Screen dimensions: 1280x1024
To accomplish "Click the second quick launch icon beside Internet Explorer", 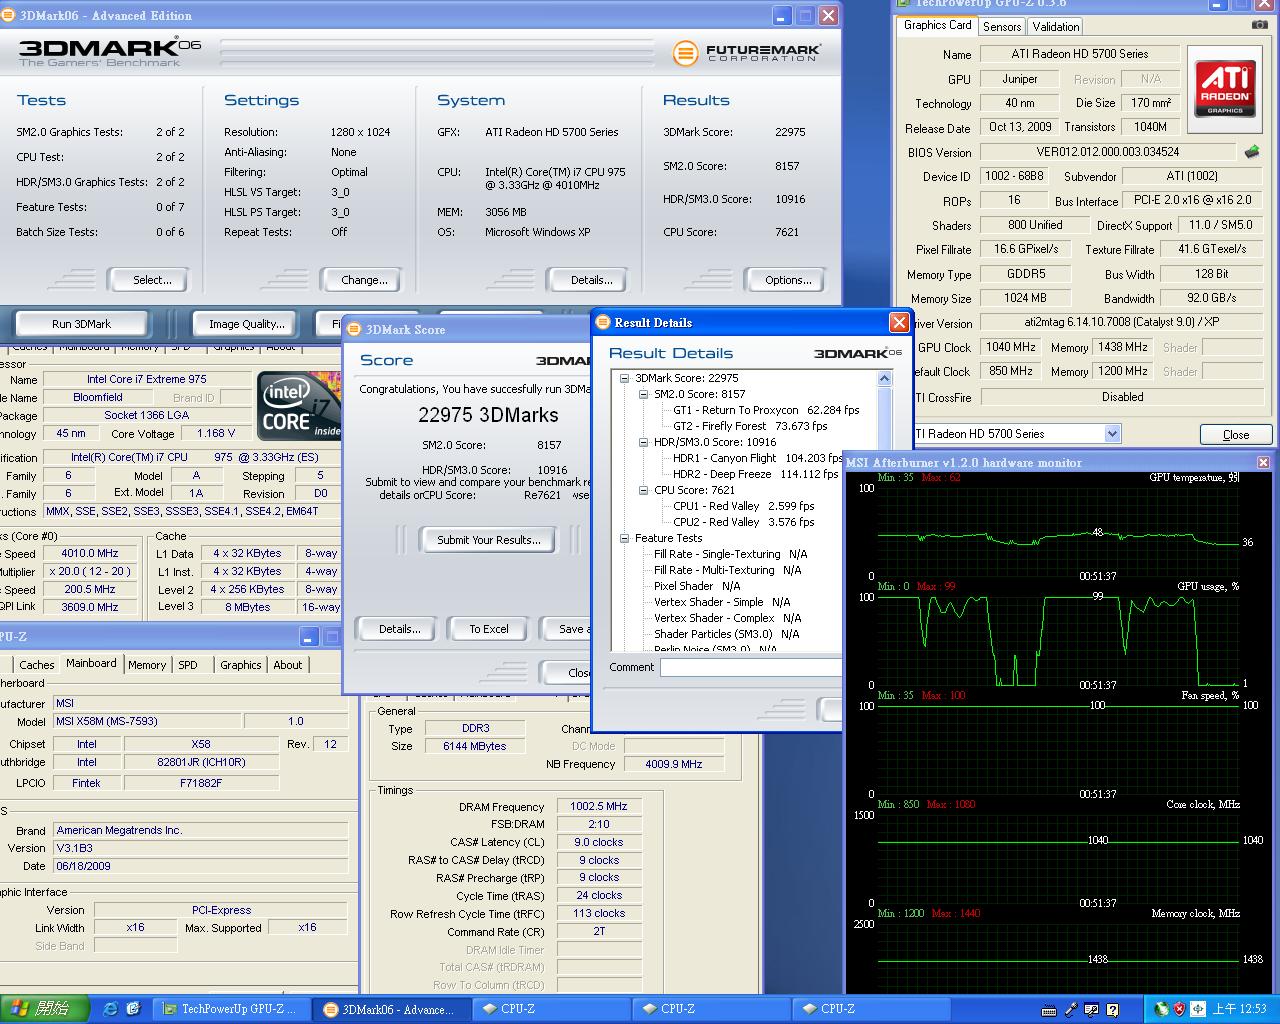I will 133,1009.
